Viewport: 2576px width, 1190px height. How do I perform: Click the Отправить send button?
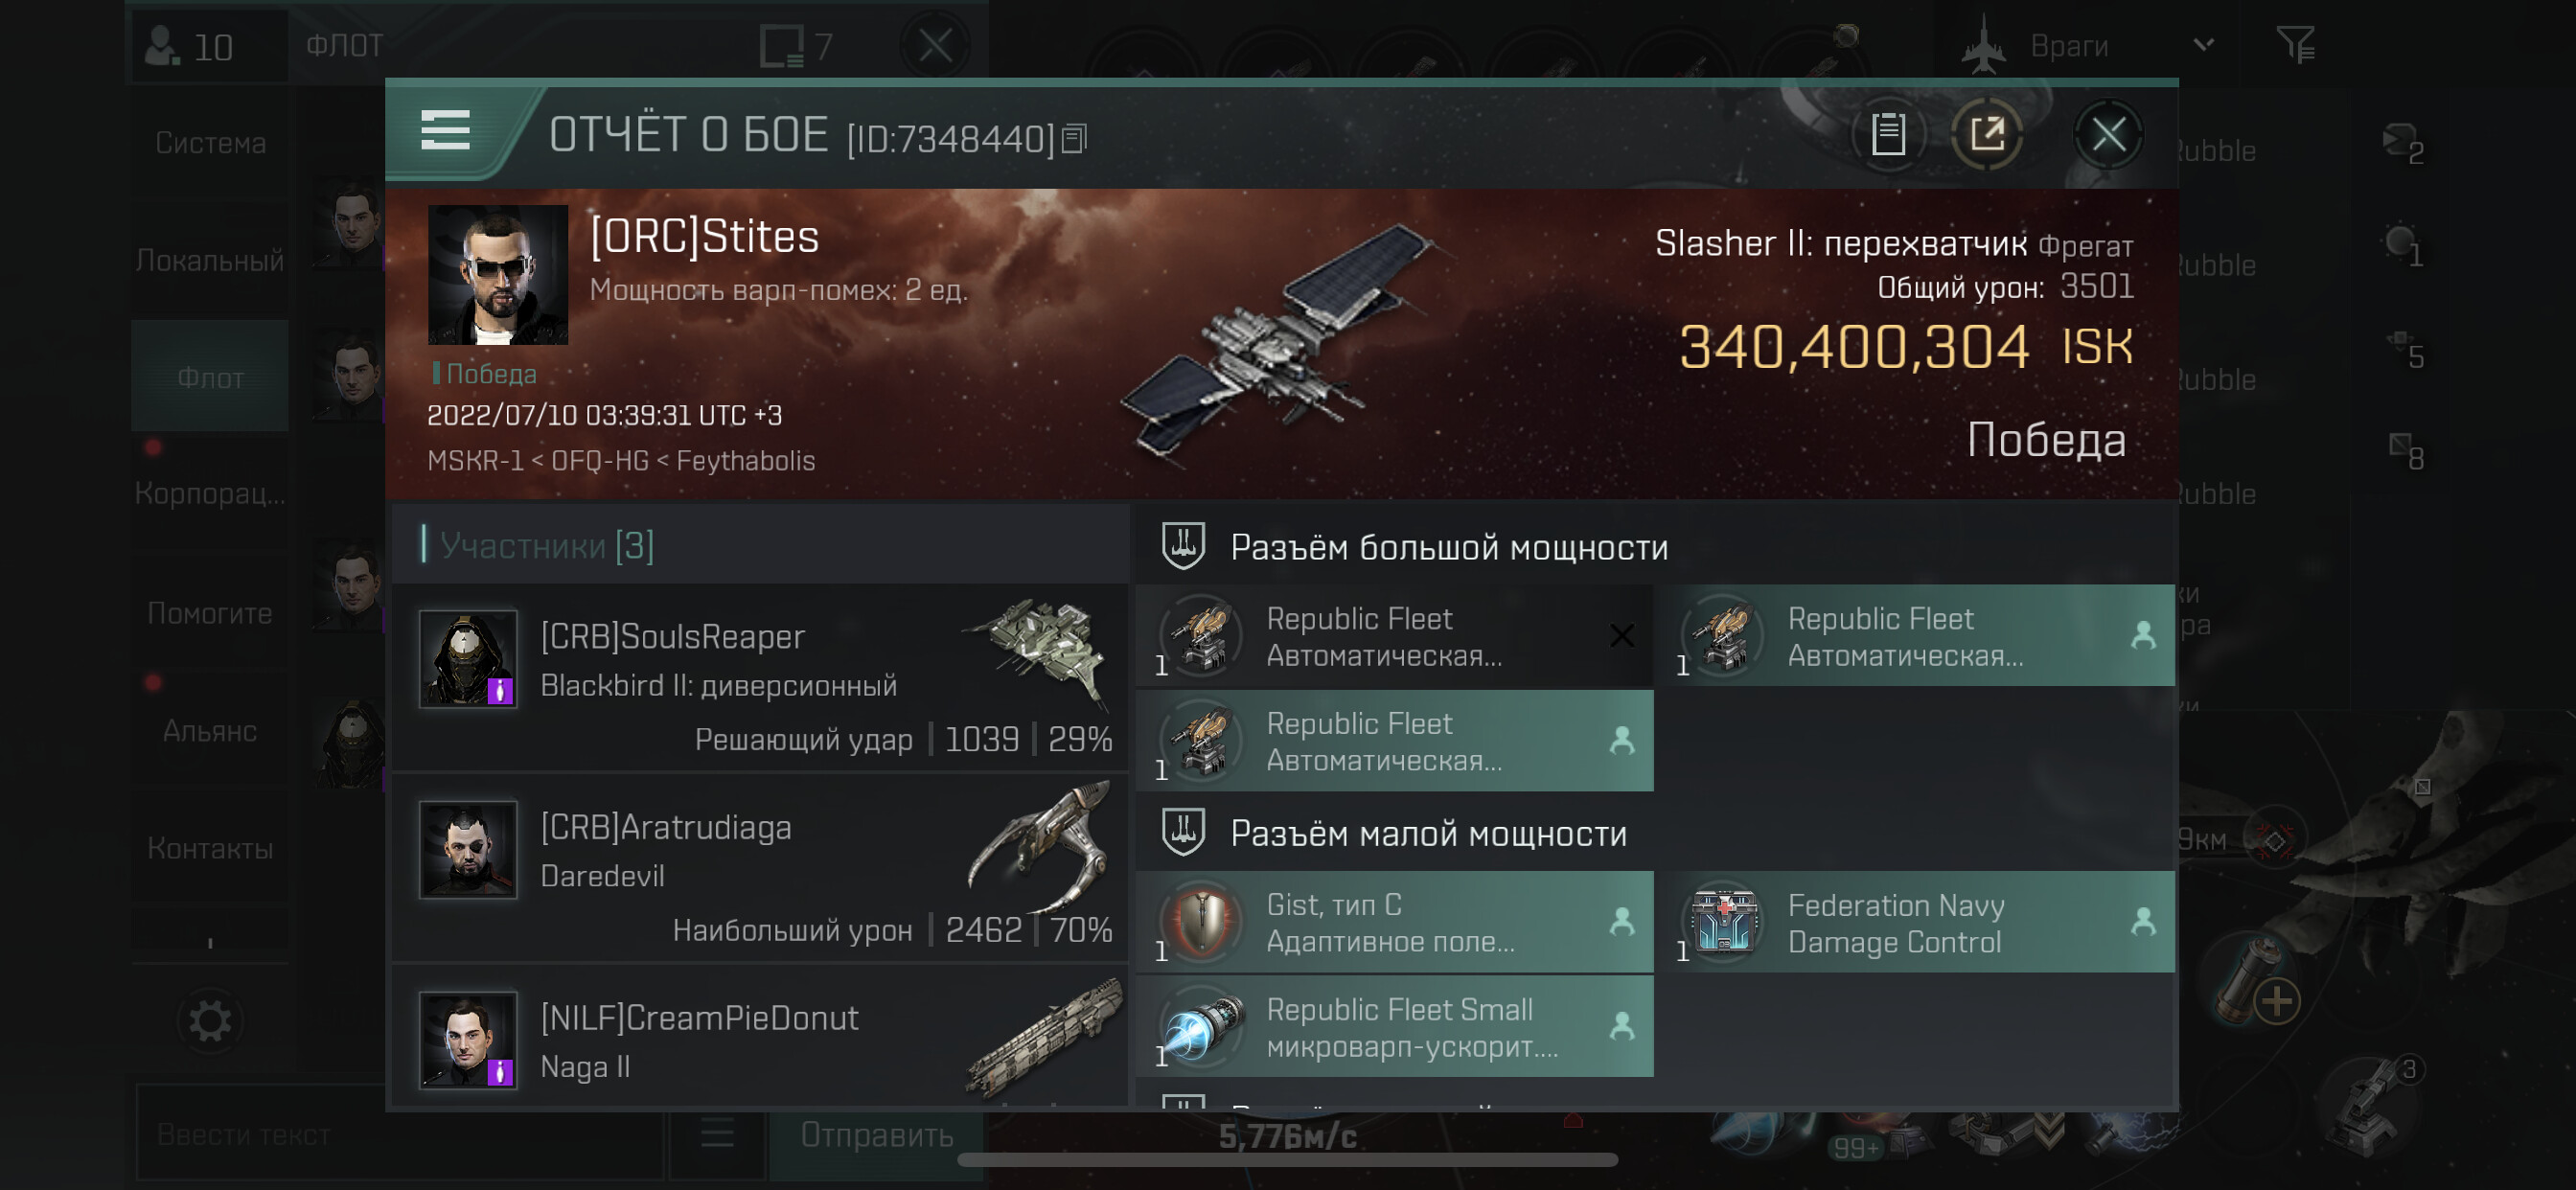(x=877, y=1135)
